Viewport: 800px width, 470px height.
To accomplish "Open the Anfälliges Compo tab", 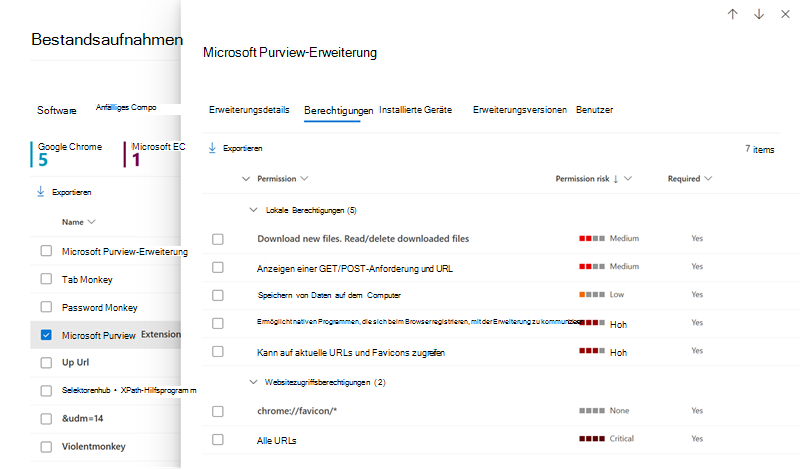I will (x=126, y=107).
